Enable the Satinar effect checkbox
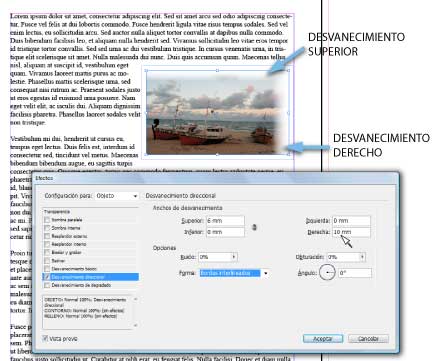The image size is (440, 361). [x=47, y=261]
